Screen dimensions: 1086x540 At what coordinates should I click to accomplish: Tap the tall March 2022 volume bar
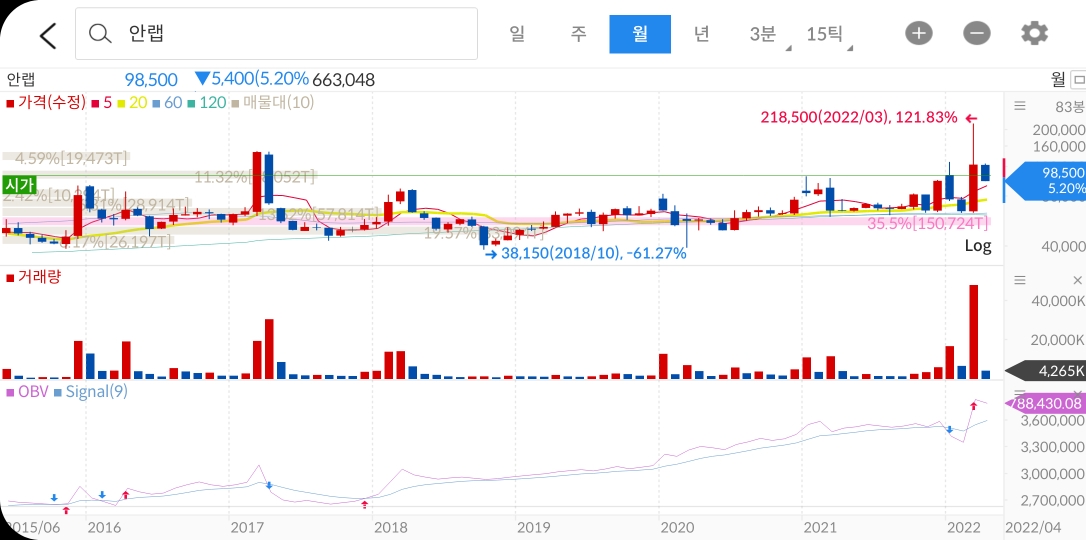pyautogui.click(x=973, y=332)
